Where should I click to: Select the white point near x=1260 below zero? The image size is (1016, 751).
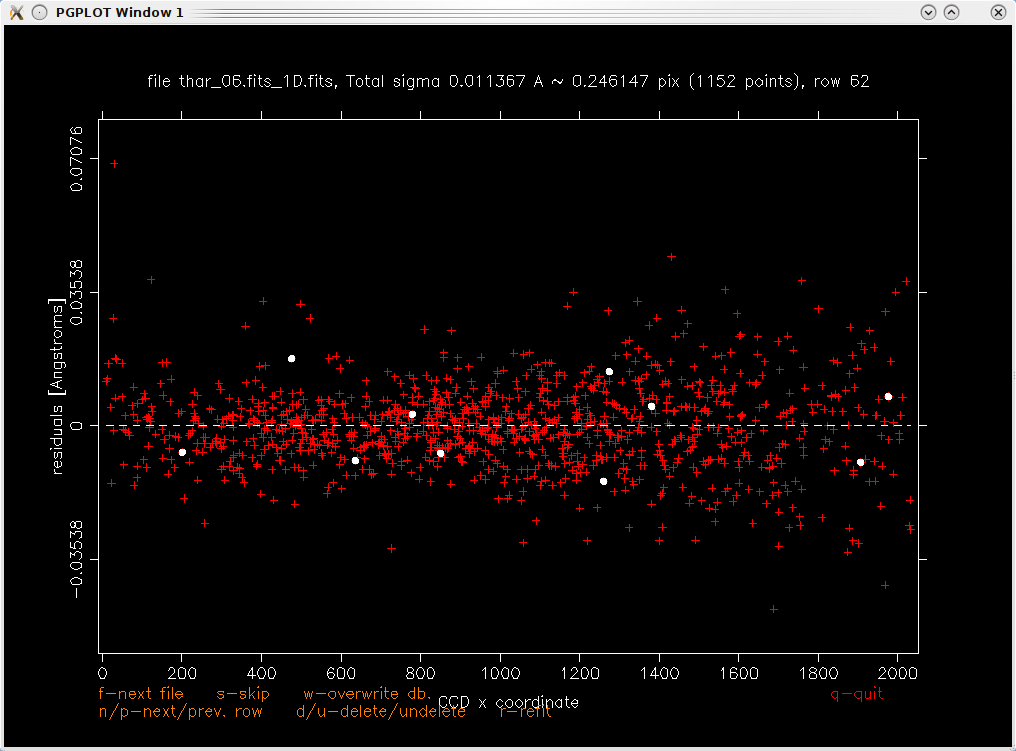tap(603, 481)
